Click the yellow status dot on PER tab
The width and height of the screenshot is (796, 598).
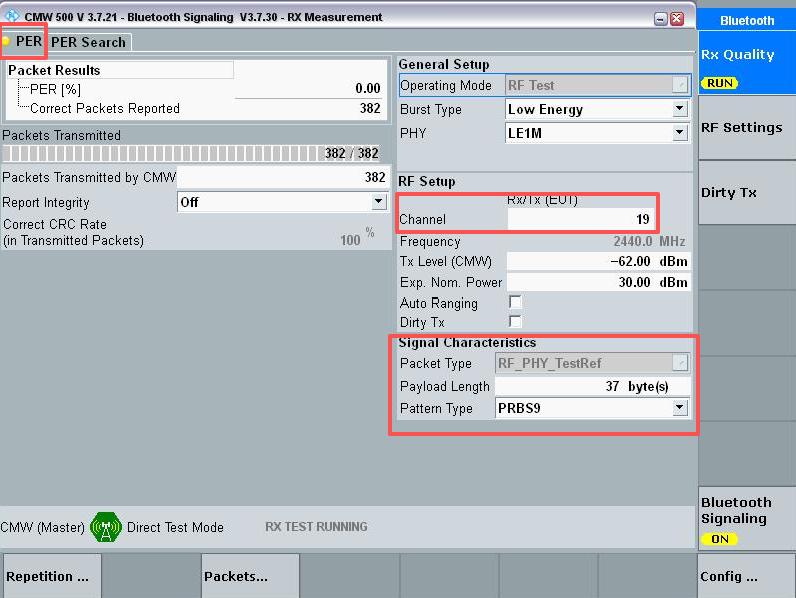(5, 41)
